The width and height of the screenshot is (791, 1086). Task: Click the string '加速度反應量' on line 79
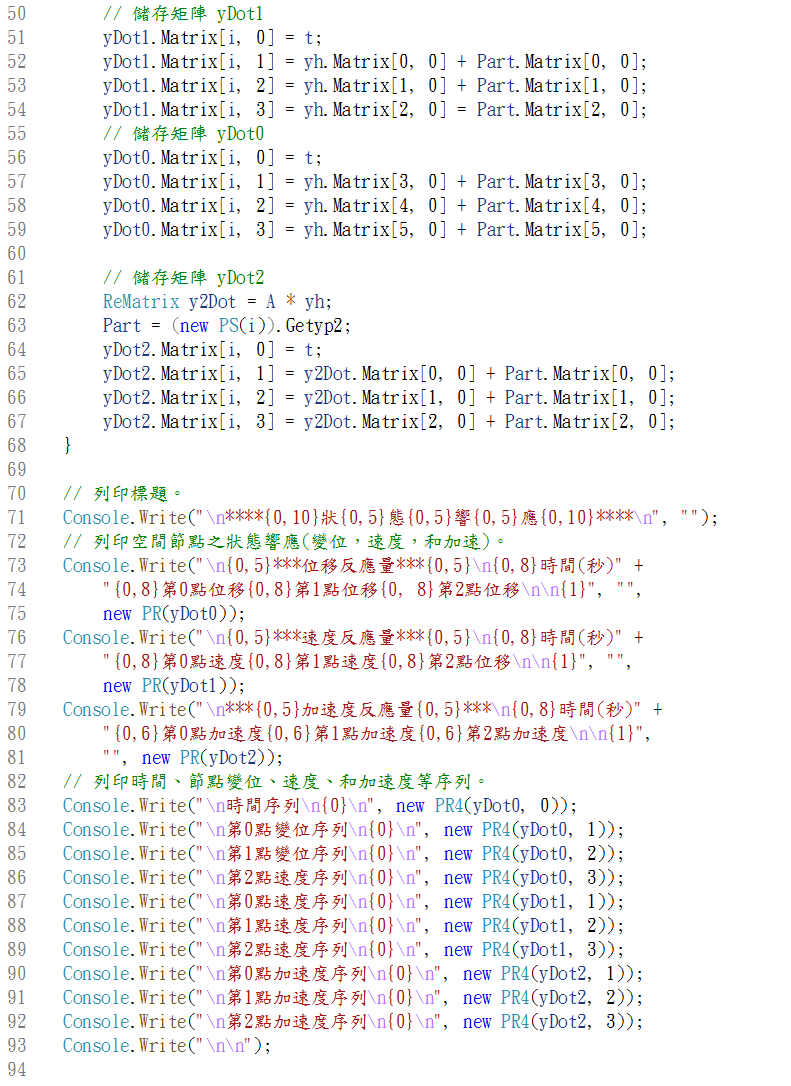pyautogui.click(x=358, y=710)
